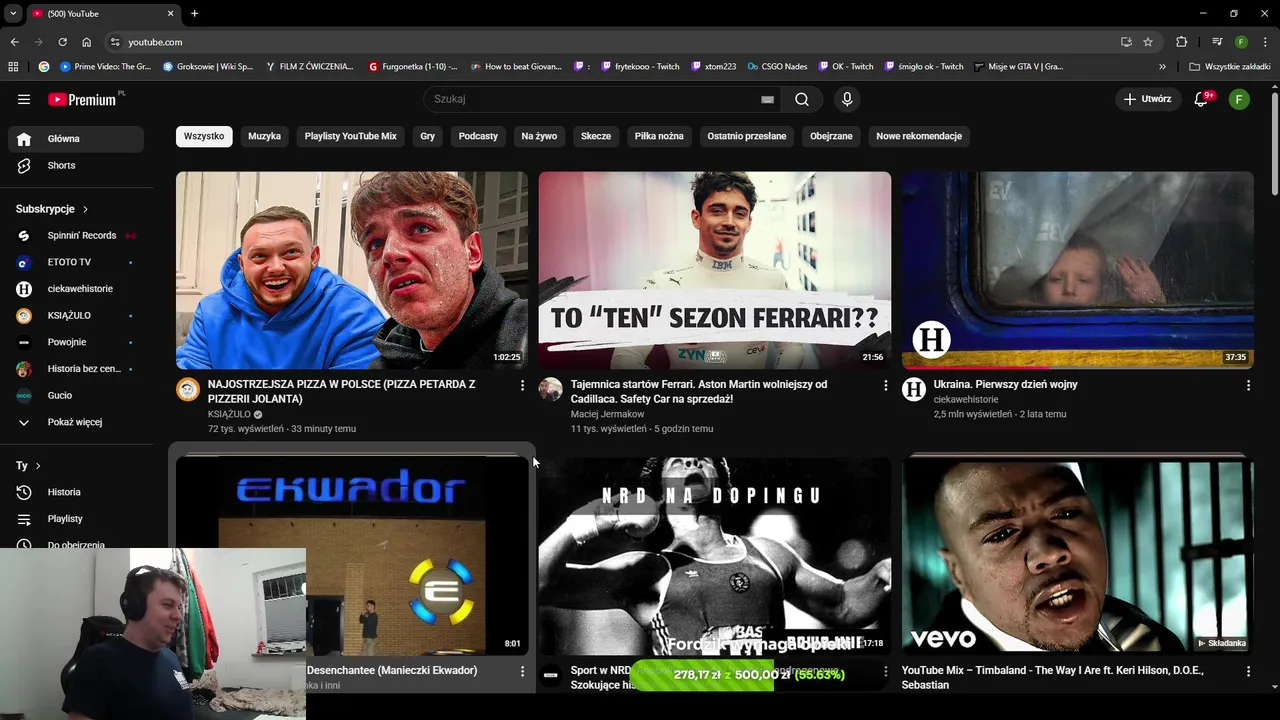Select the Gry filter chip
Image resolution: width=1280 pixels, height=720 pixels.
[428, 136]
